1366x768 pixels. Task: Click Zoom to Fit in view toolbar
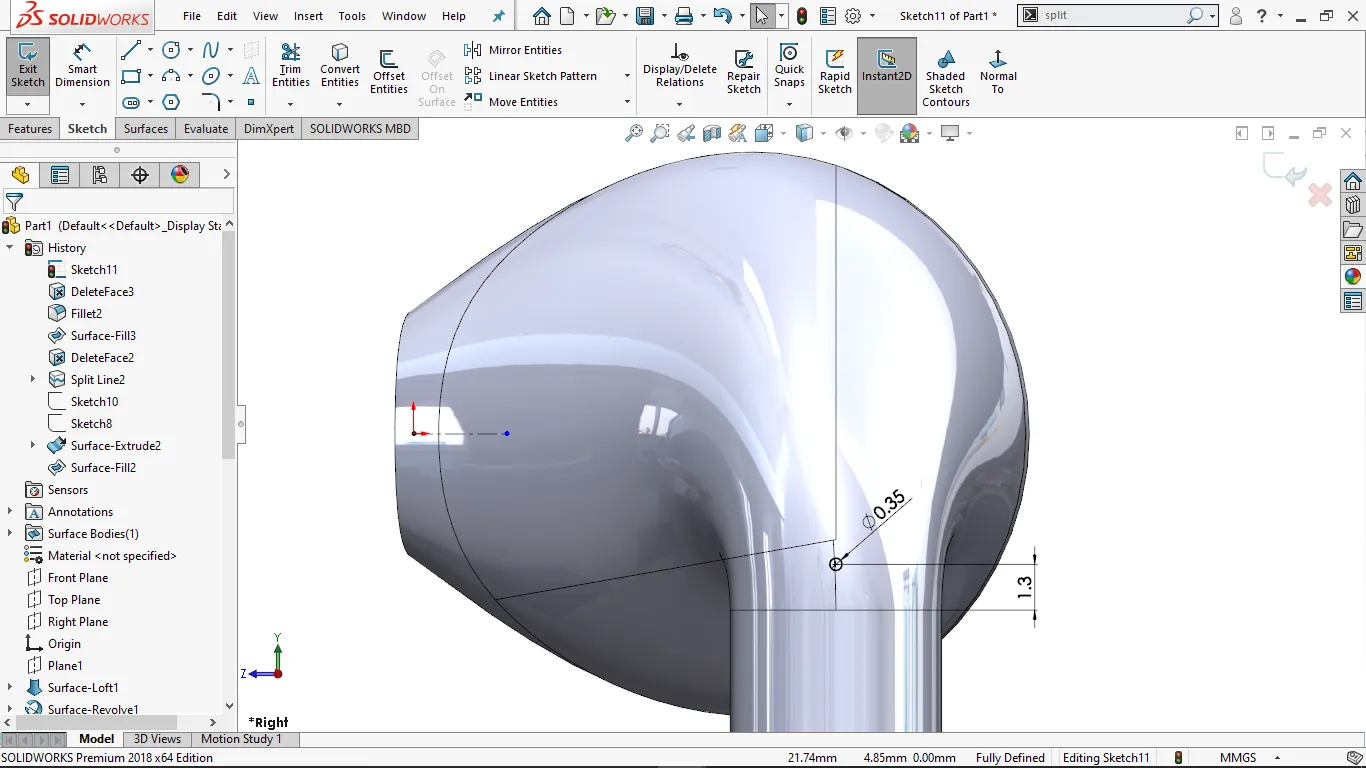634,133
